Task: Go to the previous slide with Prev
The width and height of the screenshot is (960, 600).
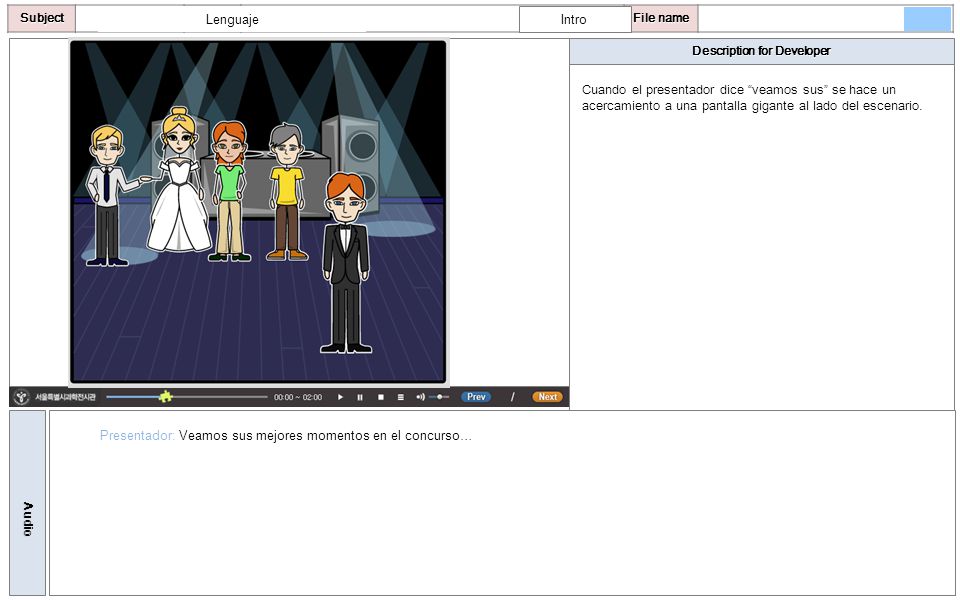Action: coord(476,397)
